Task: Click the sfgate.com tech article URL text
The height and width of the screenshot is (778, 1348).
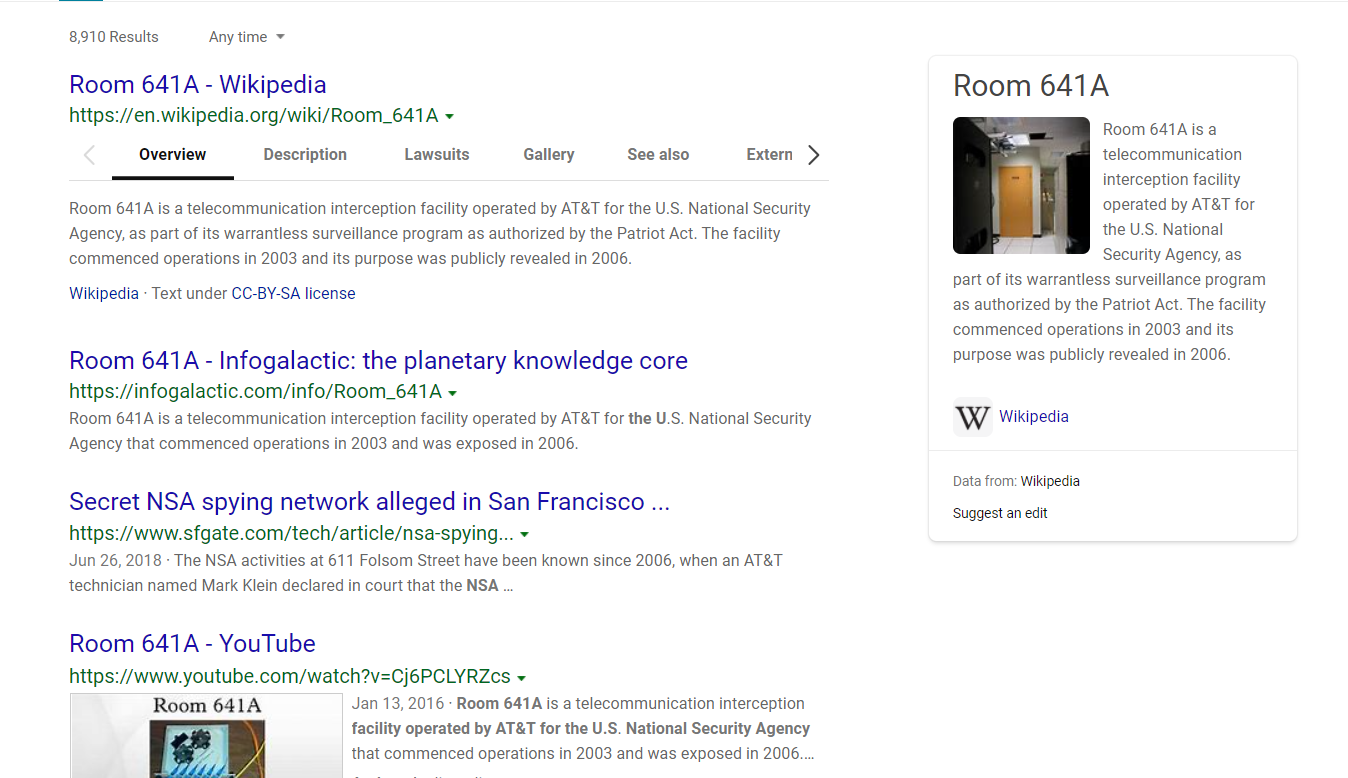Action: tap(292, 533)
